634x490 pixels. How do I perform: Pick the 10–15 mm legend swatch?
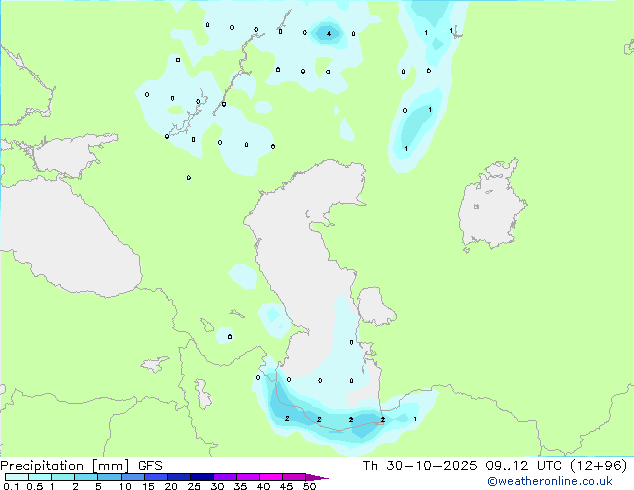[132, 477]
